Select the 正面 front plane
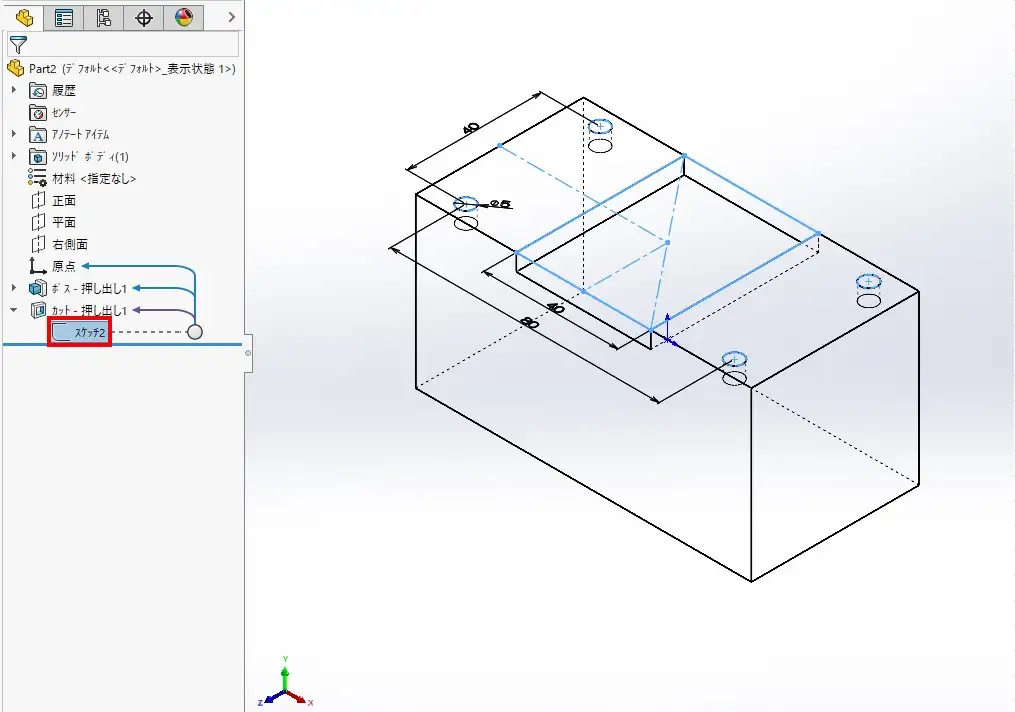 (x=63, y=200)
